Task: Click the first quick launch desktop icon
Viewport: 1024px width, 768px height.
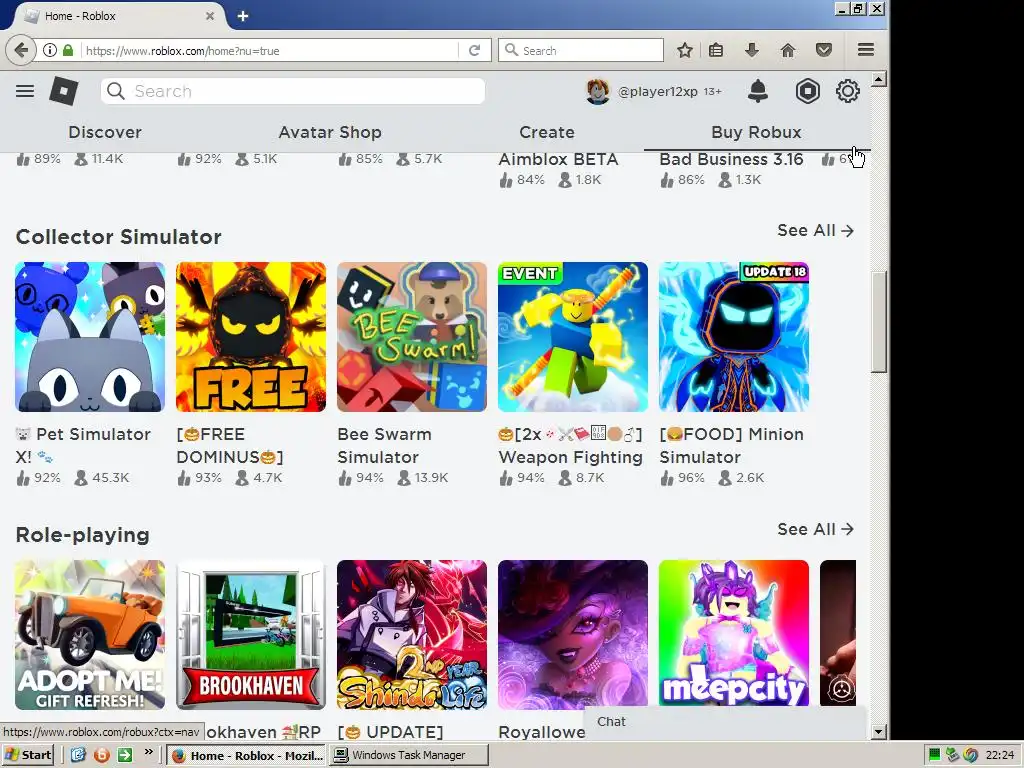Action: [x=78, y=755]
